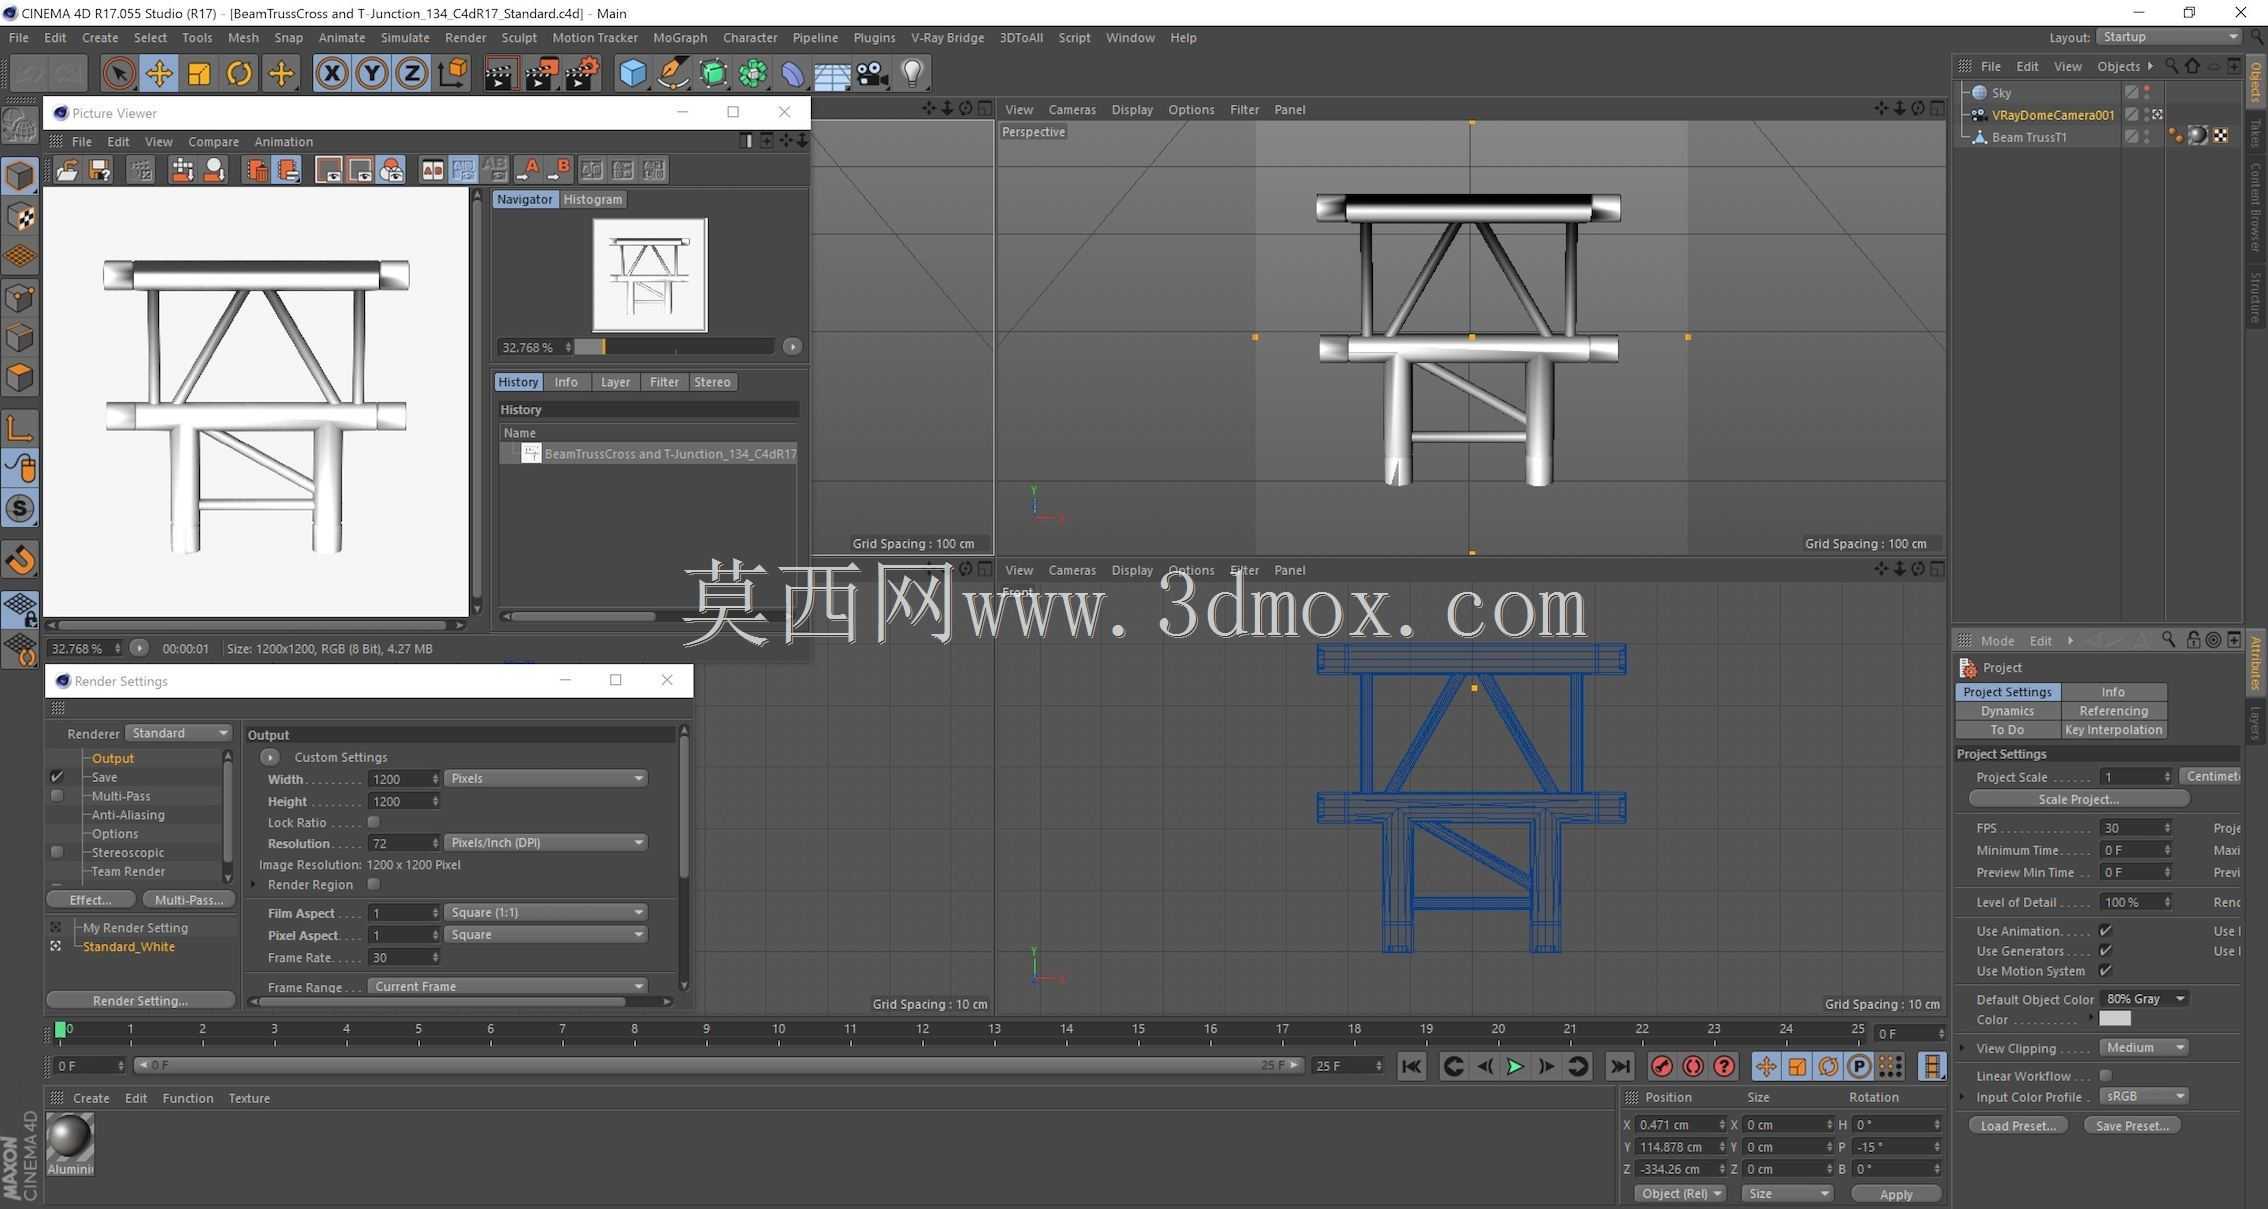
Task: Toggle Multi-Pass checkbox in Render Settings
Action: pyautogui.click(x=57, y=796)
